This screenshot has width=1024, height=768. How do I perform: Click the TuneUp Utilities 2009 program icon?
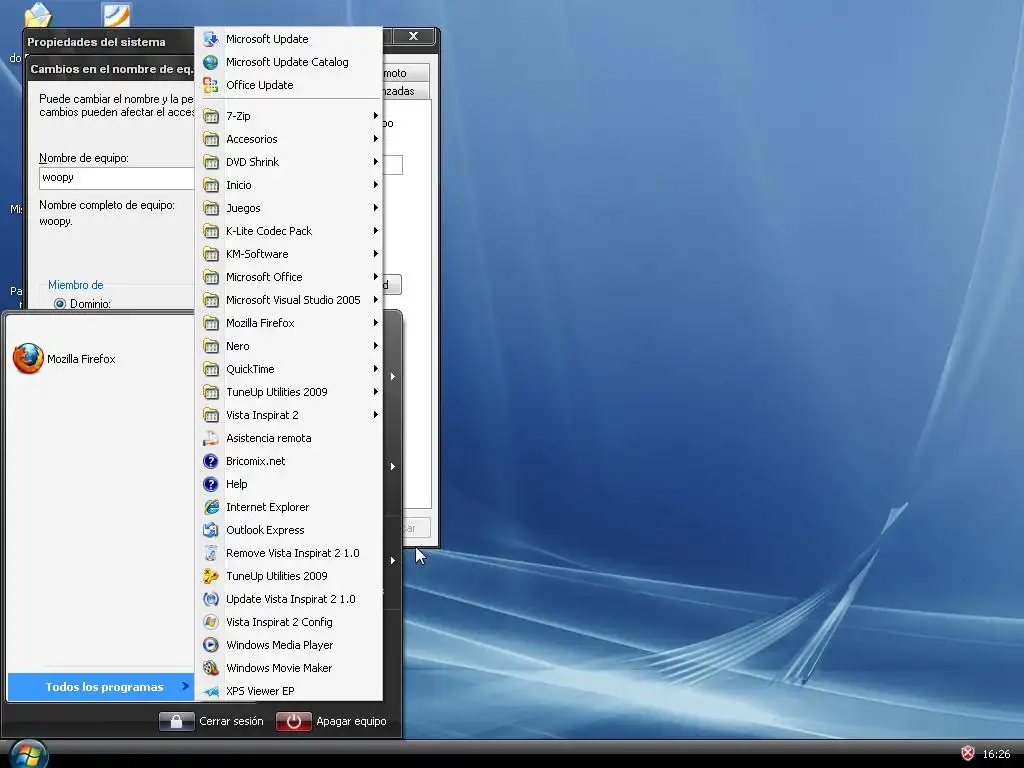210,576
